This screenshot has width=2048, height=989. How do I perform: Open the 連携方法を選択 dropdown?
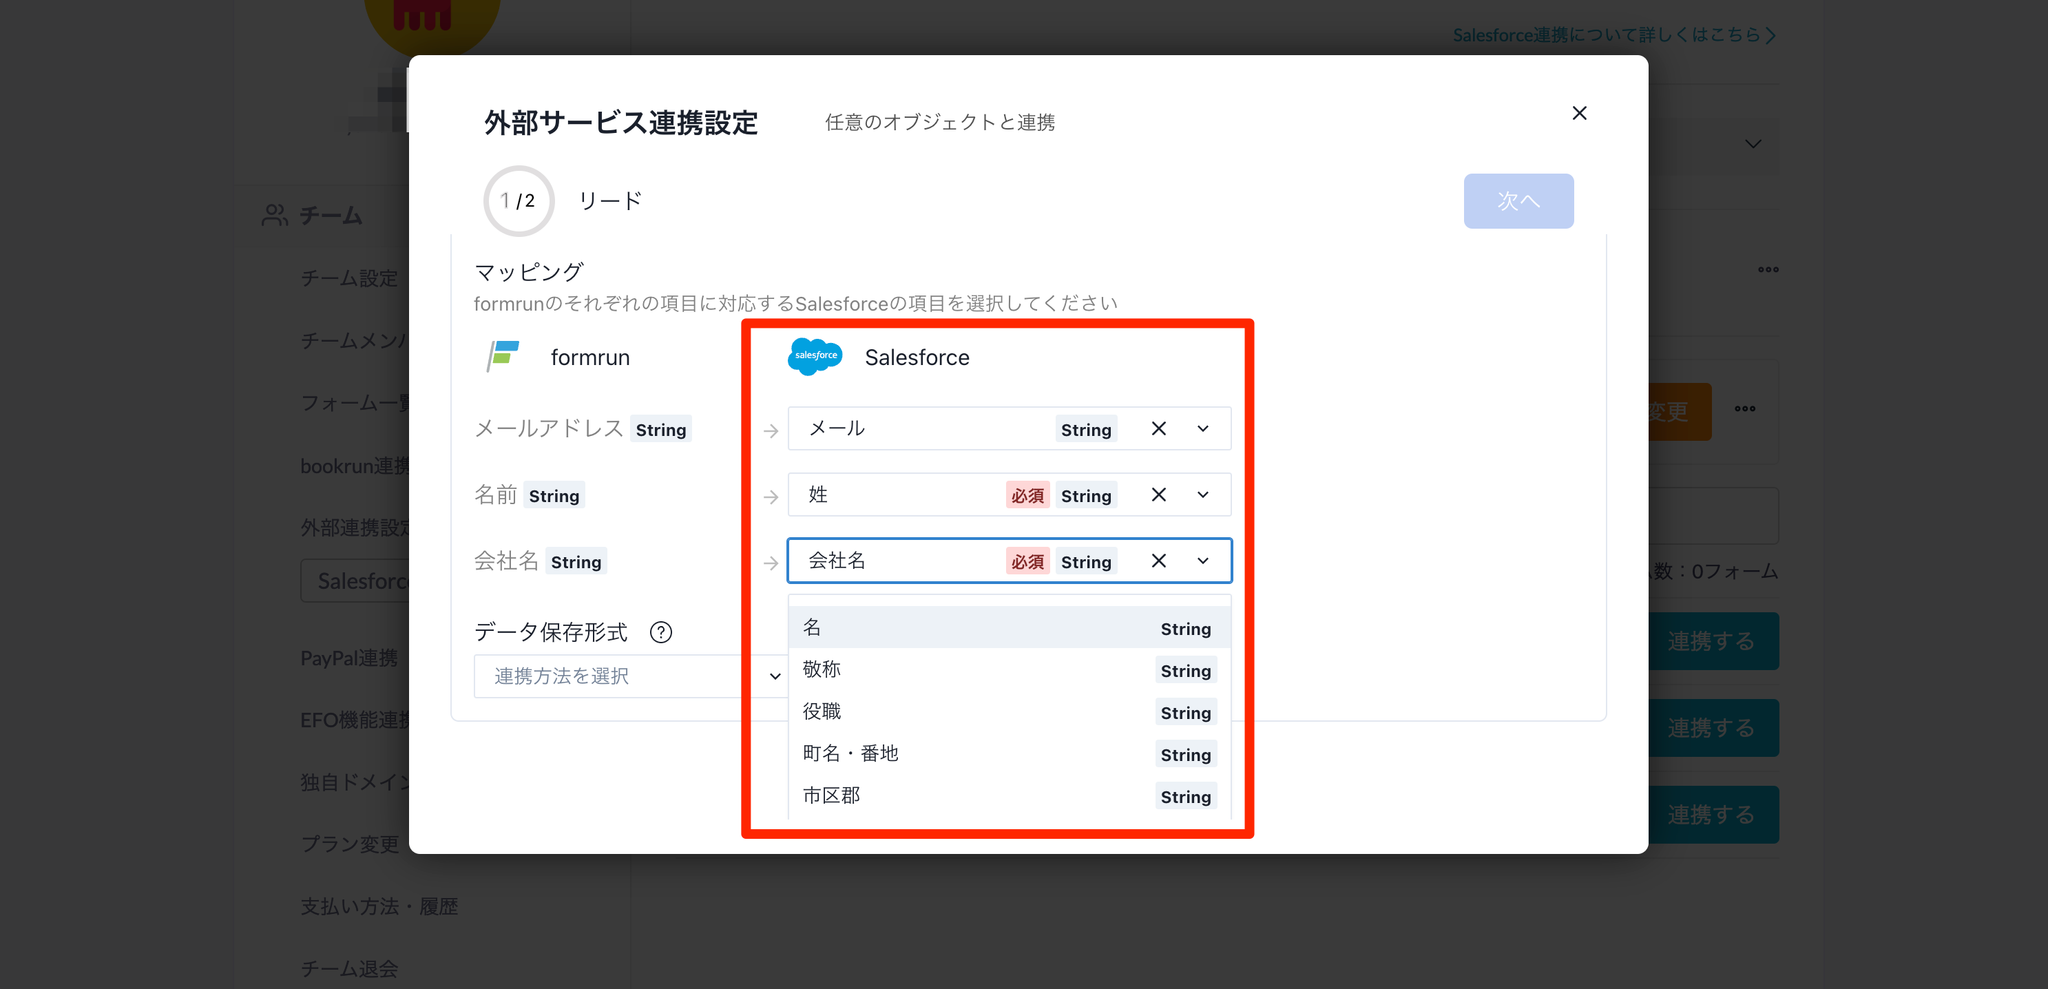[x=630, y=676]
